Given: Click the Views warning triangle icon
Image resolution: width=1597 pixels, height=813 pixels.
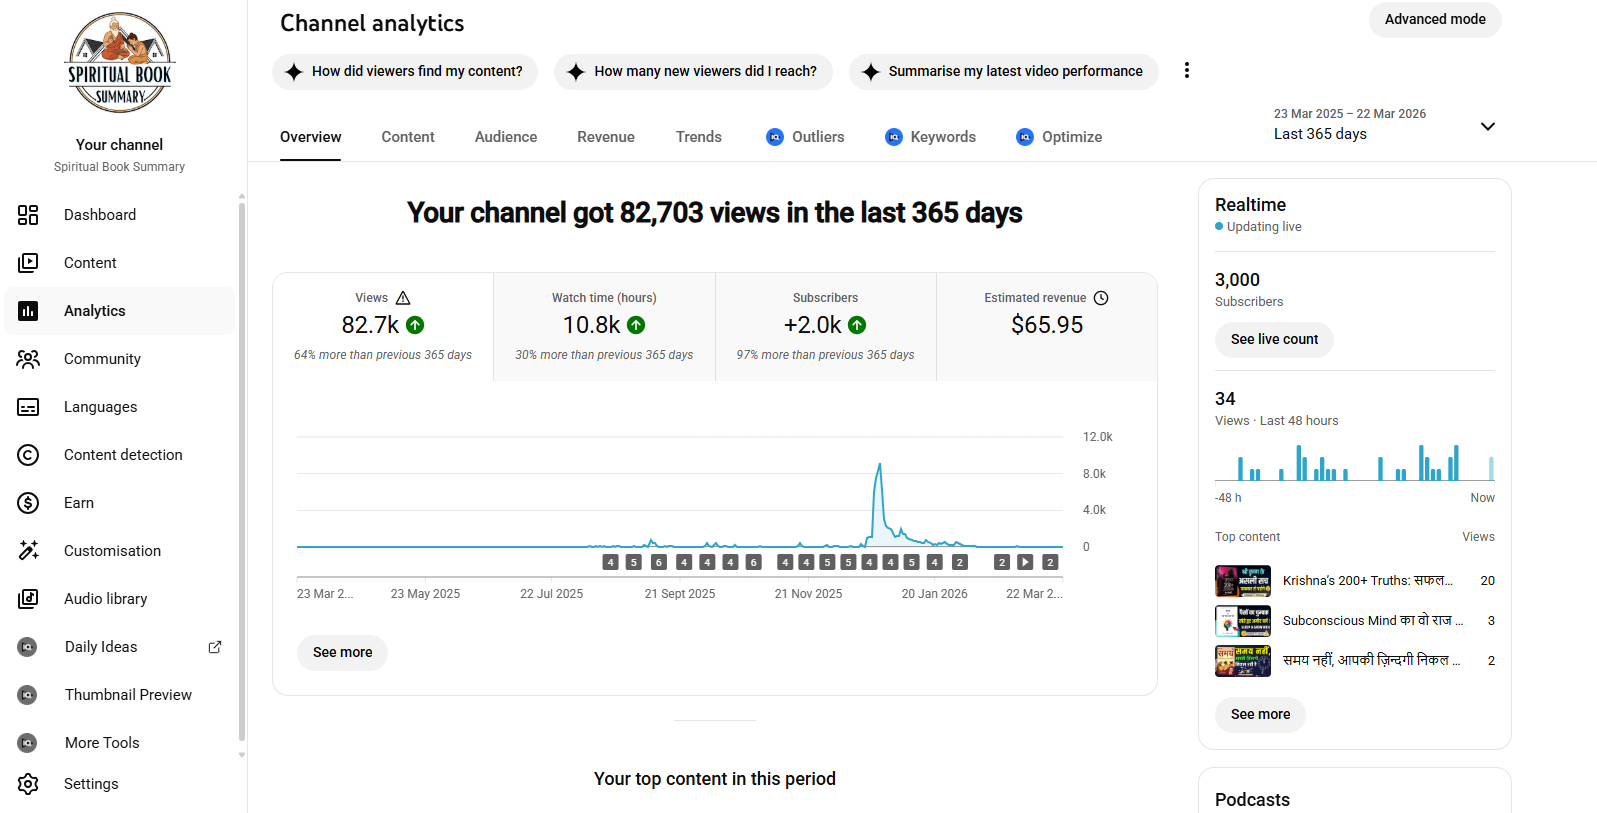Looking at the screenshot, I should click(403, 298).
